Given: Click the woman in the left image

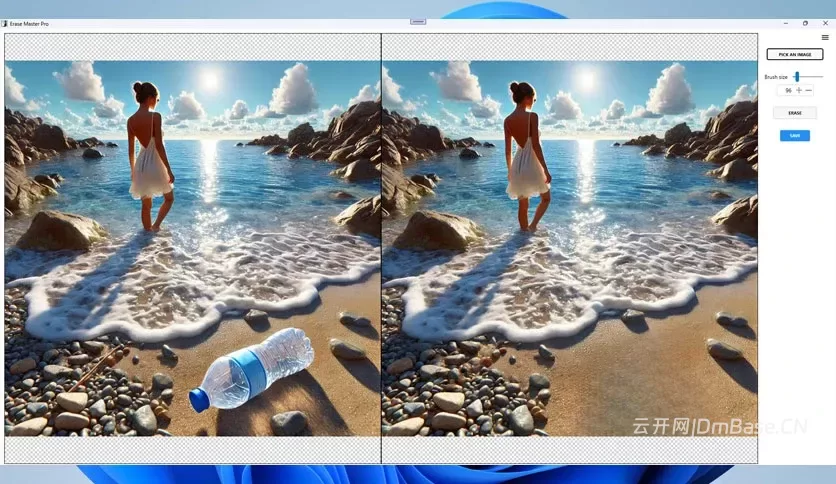Looking at the screenshot, I should click(x=150, y=156).
